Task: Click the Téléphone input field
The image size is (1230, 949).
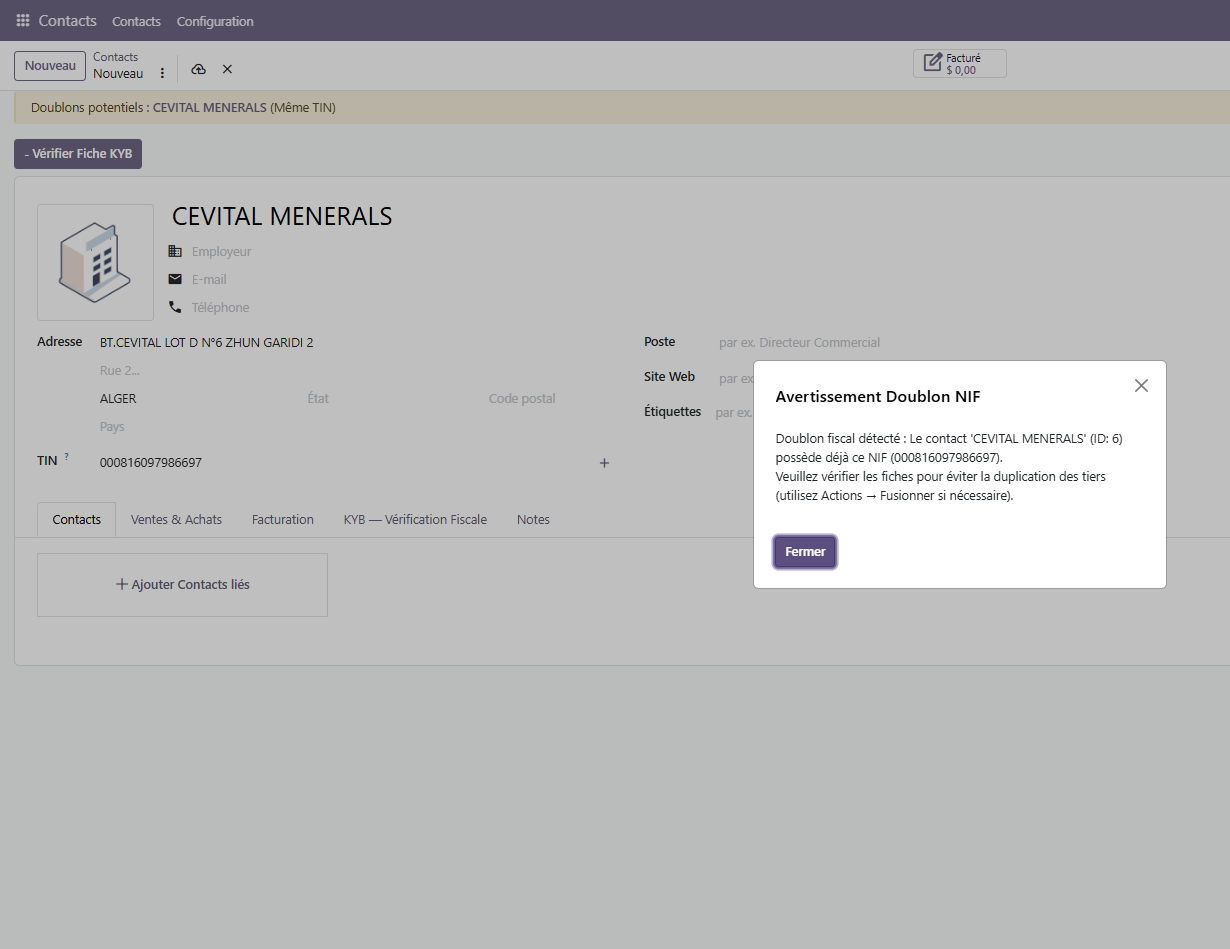Action: coord(400,307)
